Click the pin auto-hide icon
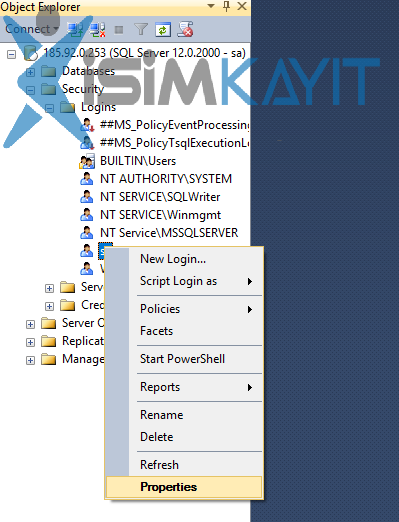The height and width of the screenshot is (522, 399). (x=226, y=6)
